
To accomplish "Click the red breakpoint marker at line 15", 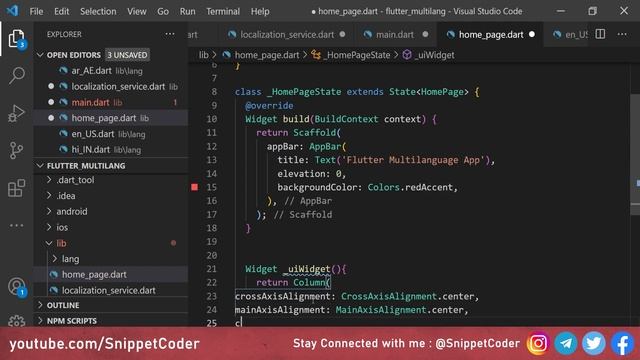I will pyautogui.click(x=195, y=187).
